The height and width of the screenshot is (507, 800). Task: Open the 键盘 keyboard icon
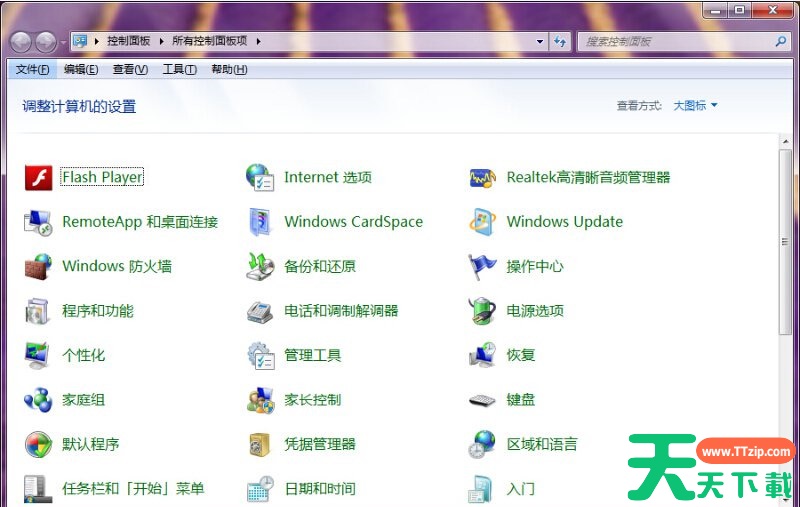tap(482, 400)
